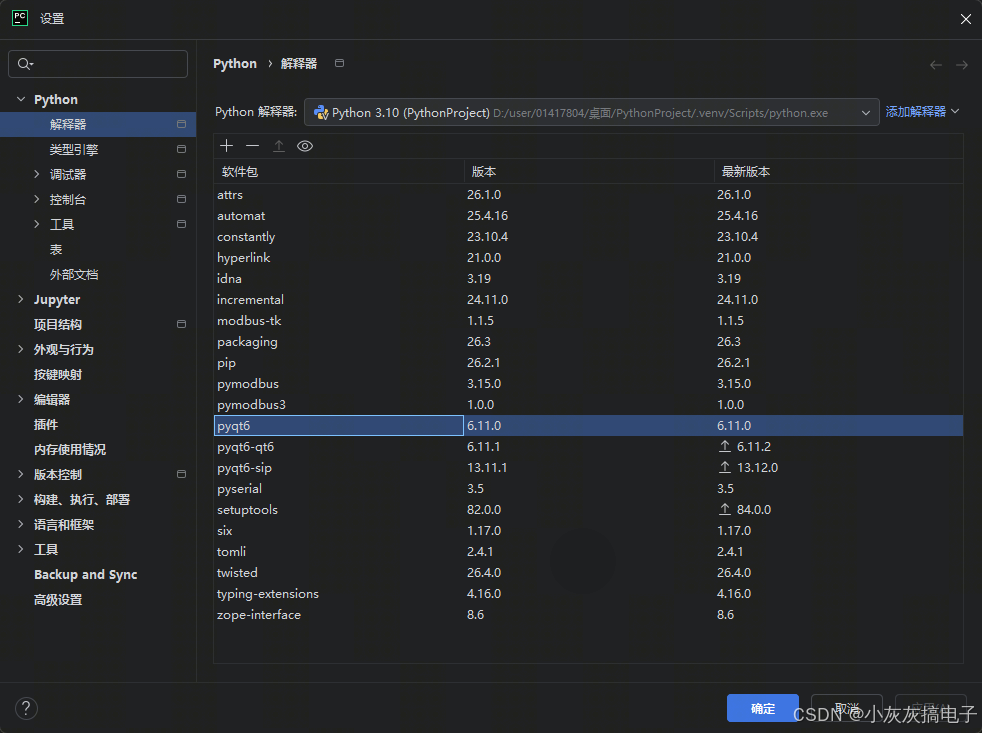The height and width of the screenshot is (733, 982).
Task: Select 解释器 in settings tree
Action: coord(98,124)
